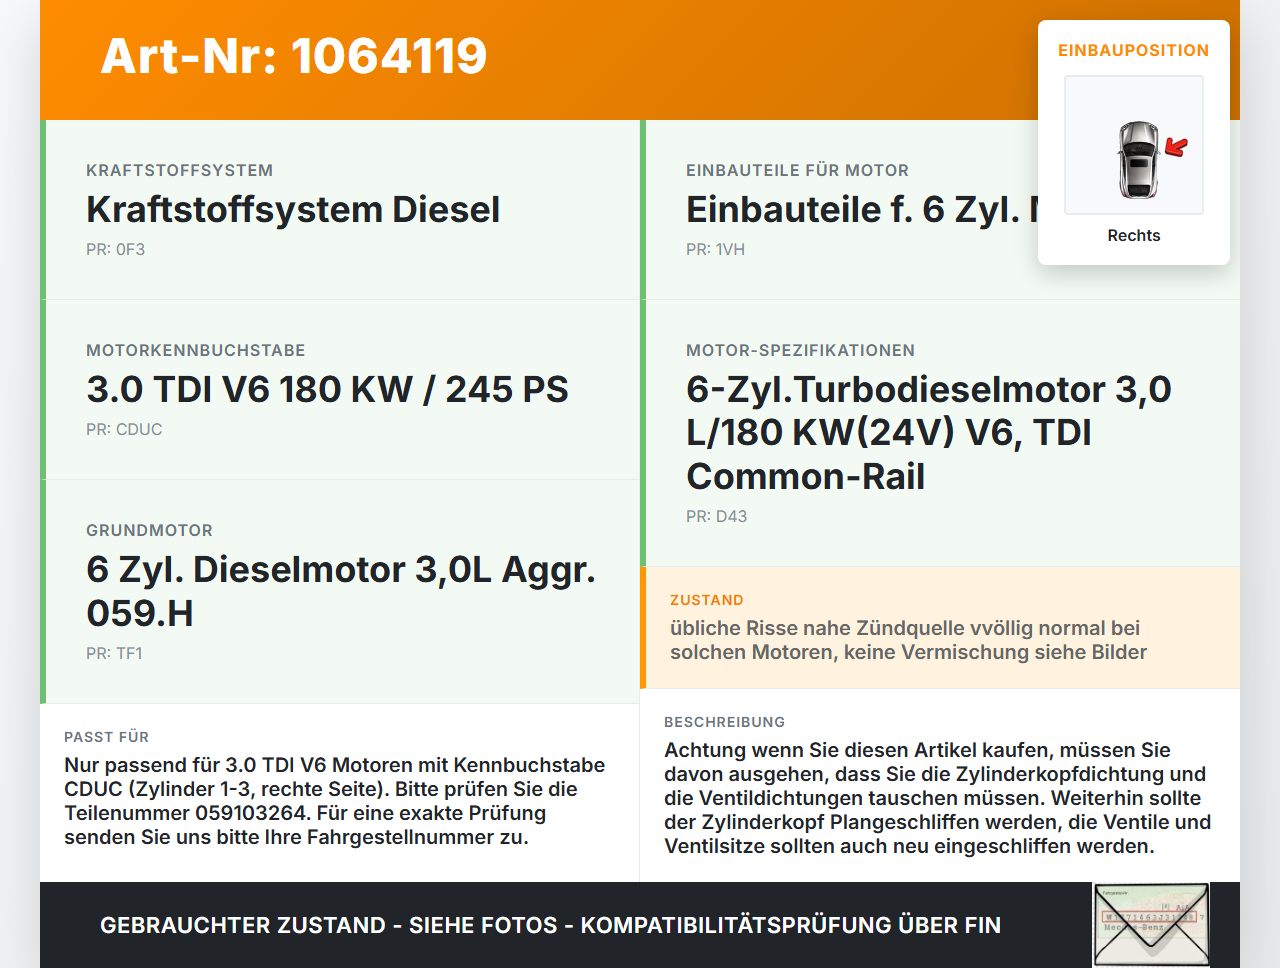Select the 6 Zyl. Dieselmotor 3,0L Aggr. card
This screenshot has height=968, width=1280.
(x=340, y=592)
